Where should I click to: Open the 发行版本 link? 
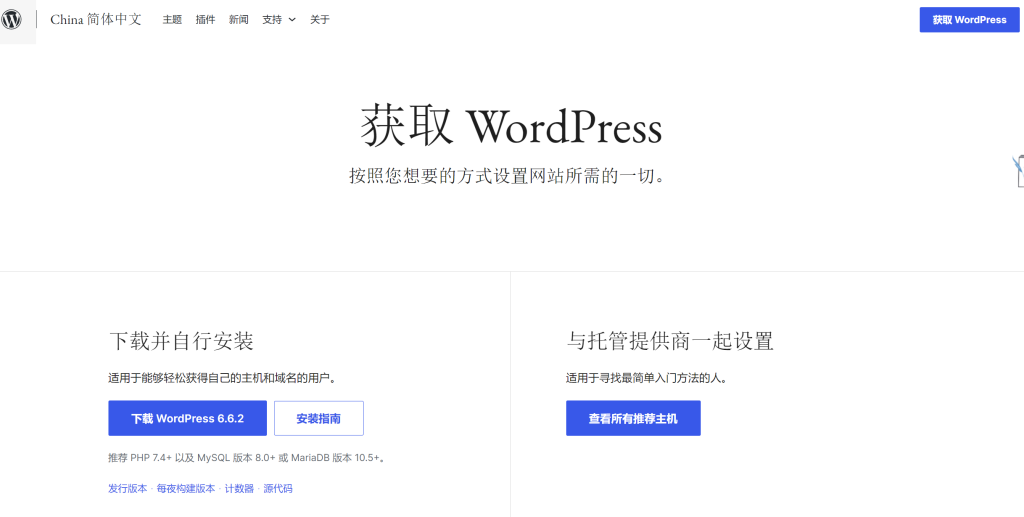[x=127, y=488]
